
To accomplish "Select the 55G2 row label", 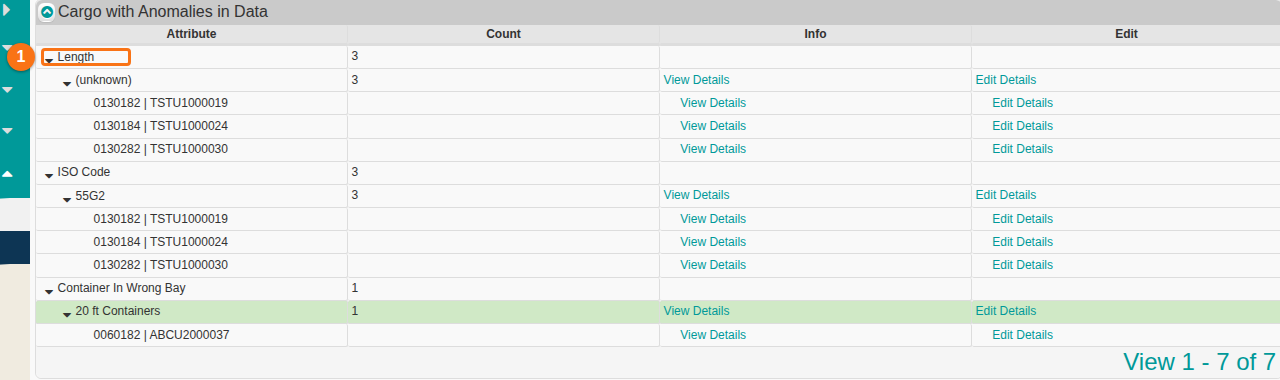I will coord(90,195).
